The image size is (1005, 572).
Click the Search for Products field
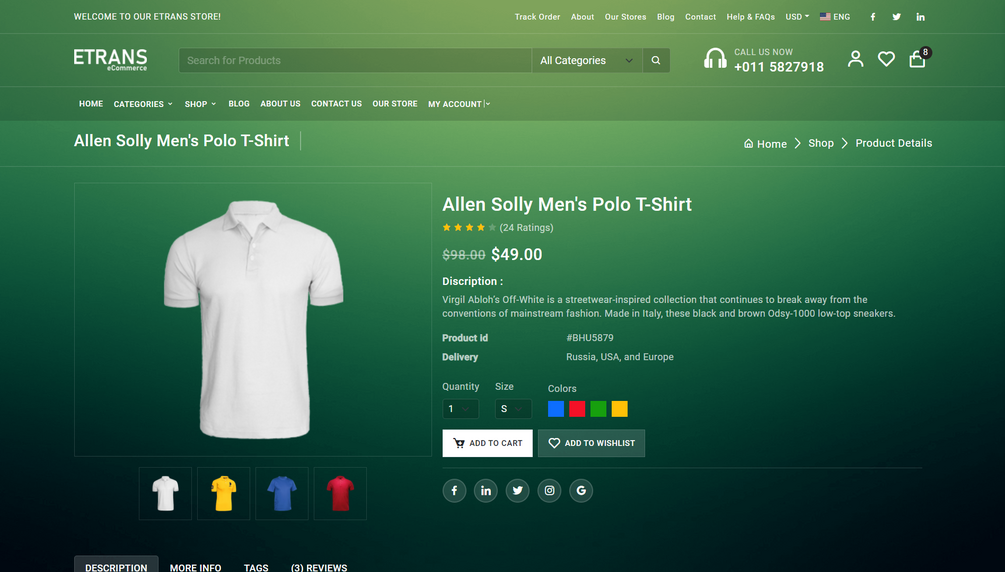[x=355, y=60]
